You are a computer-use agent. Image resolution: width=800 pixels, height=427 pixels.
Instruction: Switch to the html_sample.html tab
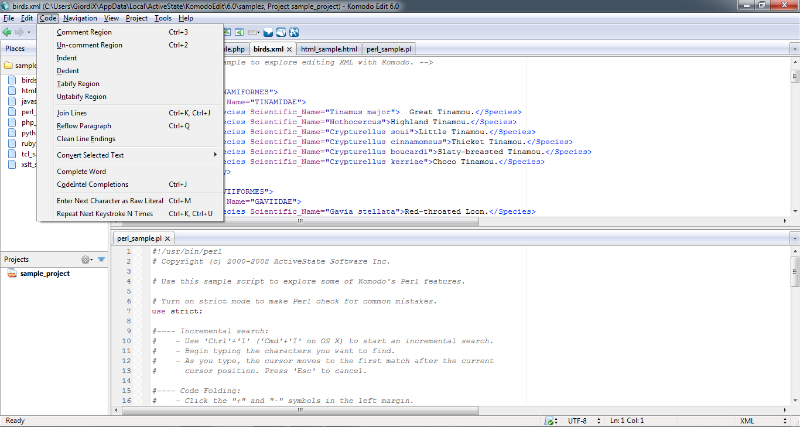329,48
